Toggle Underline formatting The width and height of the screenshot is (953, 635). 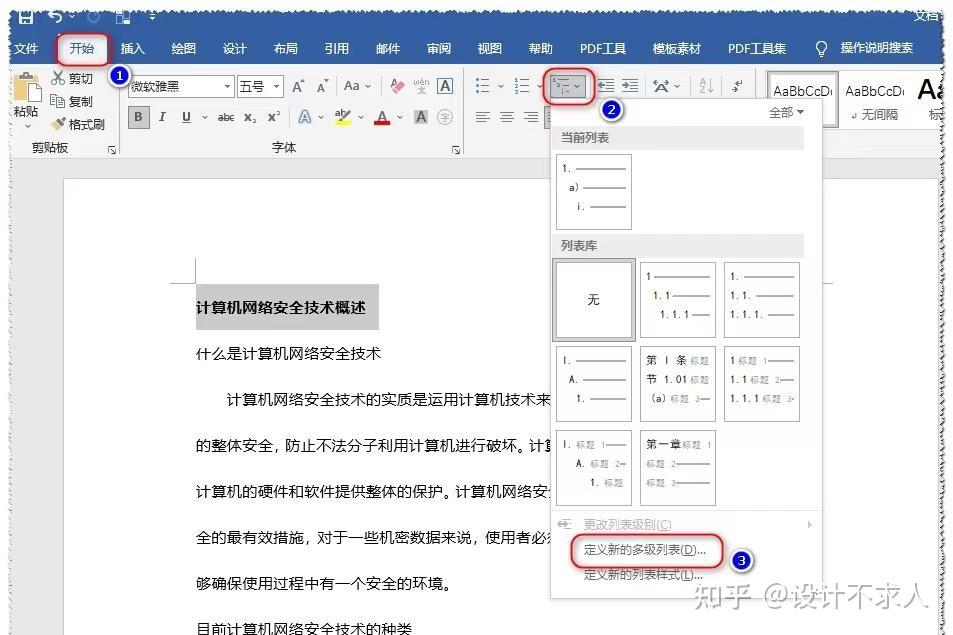click(x=186, y=117)
